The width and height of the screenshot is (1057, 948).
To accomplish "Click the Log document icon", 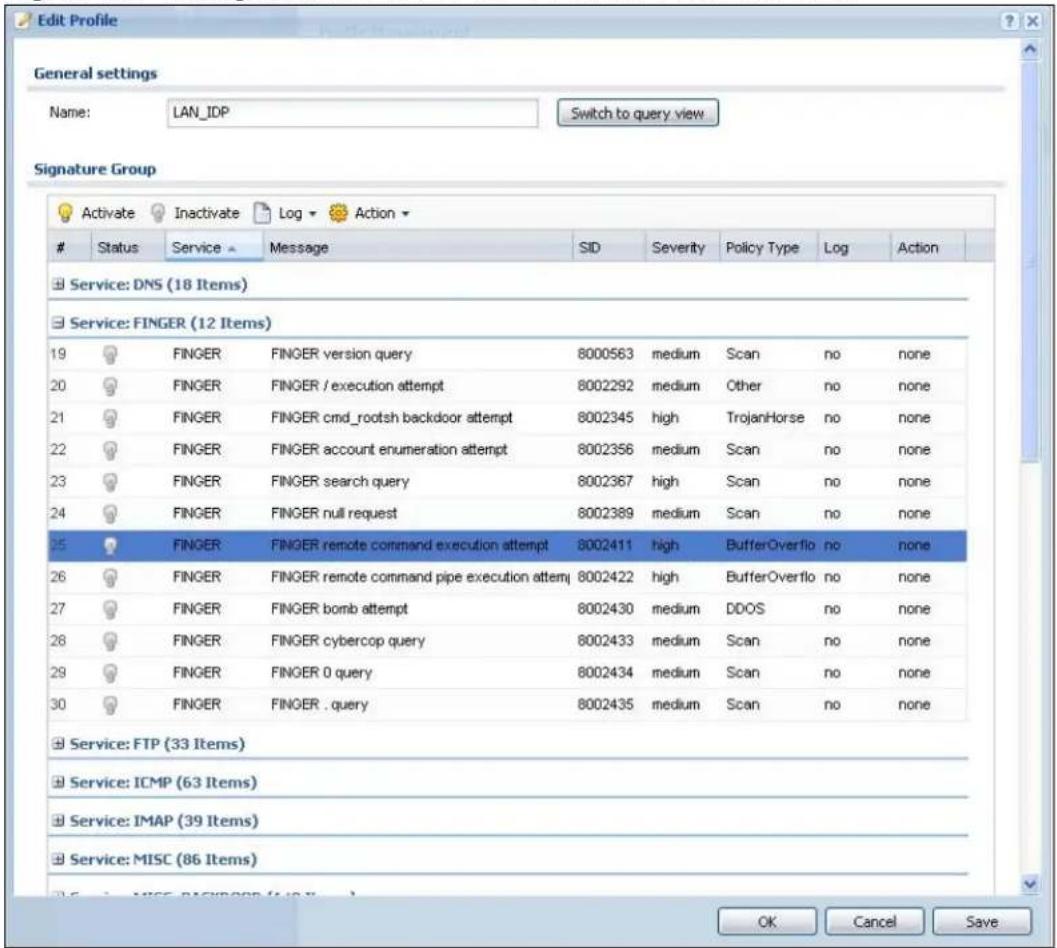I will point(262,213).
